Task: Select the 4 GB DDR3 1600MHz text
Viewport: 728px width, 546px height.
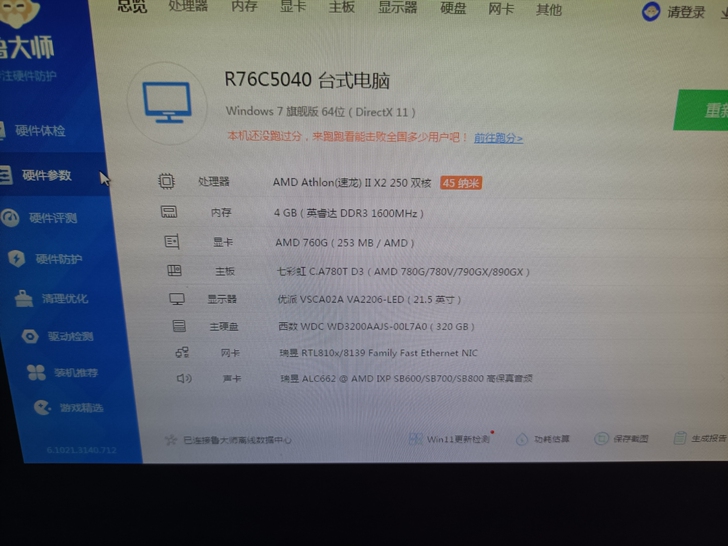Action: pos(349,213)
